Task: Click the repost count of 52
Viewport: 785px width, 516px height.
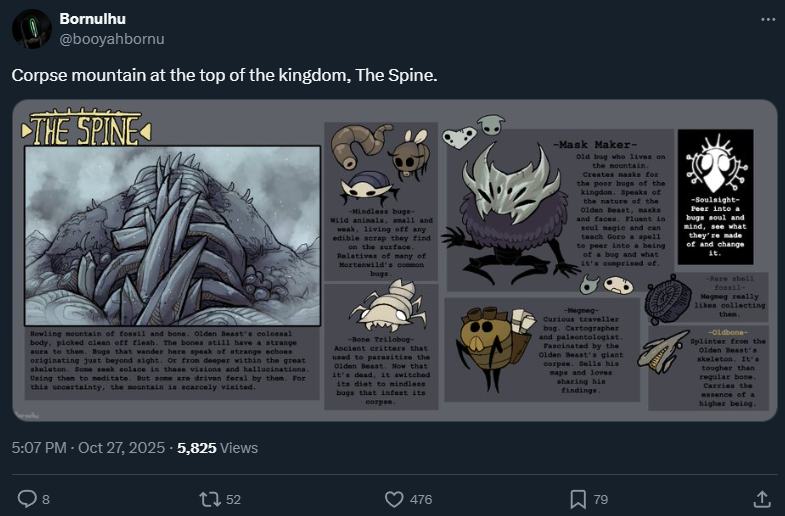Action: 233,498
